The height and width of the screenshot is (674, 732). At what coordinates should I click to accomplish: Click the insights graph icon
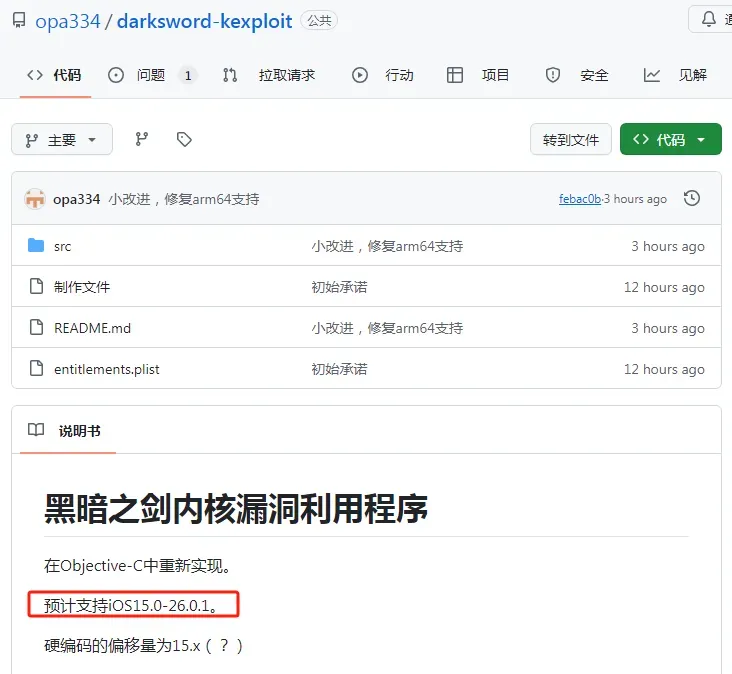coord(652,75)
